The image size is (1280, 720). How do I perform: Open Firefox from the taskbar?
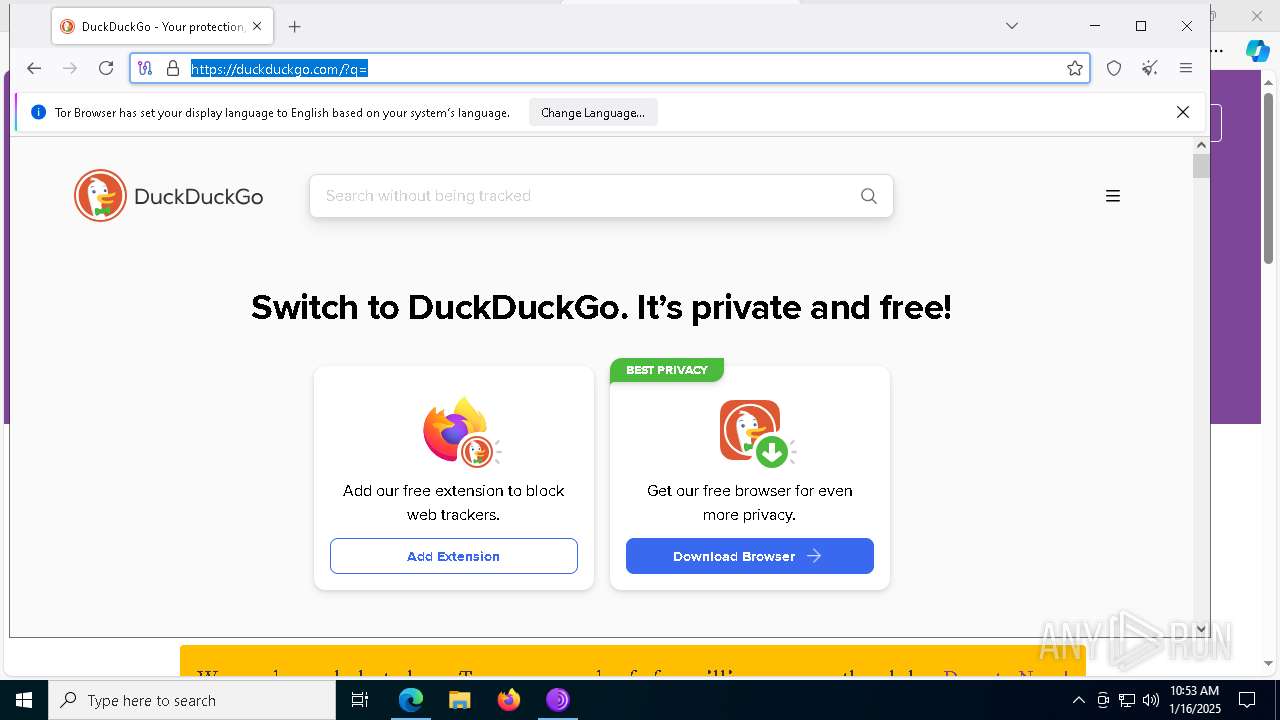pos(509,700)
